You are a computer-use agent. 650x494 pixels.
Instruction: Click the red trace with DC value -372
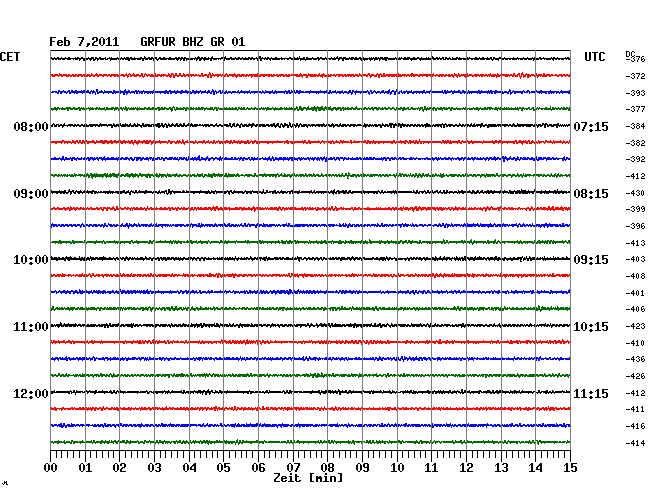point(310,75)
